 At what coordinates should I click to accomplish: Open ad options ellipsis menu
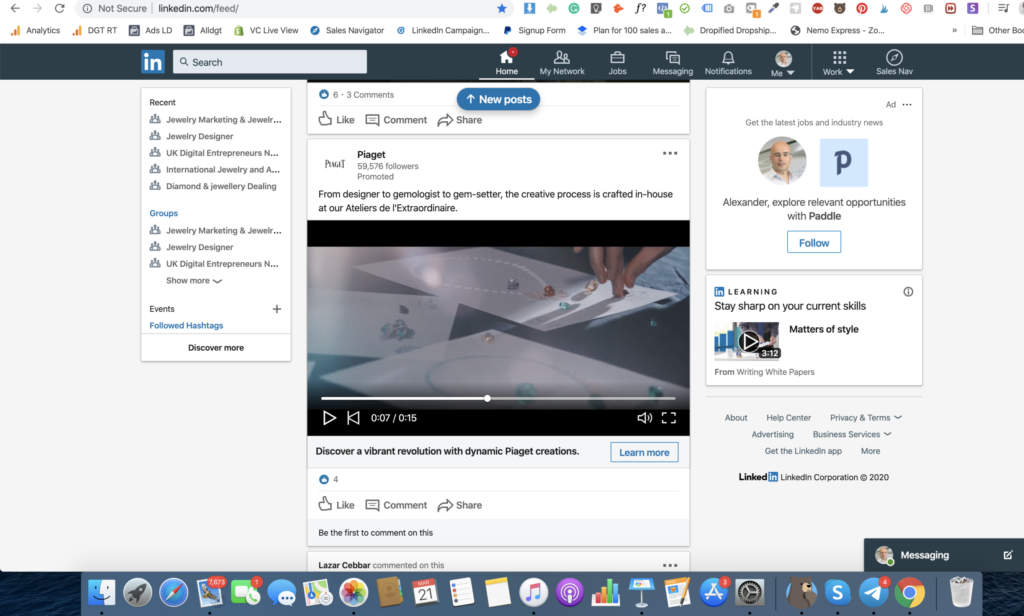[907, 105]
